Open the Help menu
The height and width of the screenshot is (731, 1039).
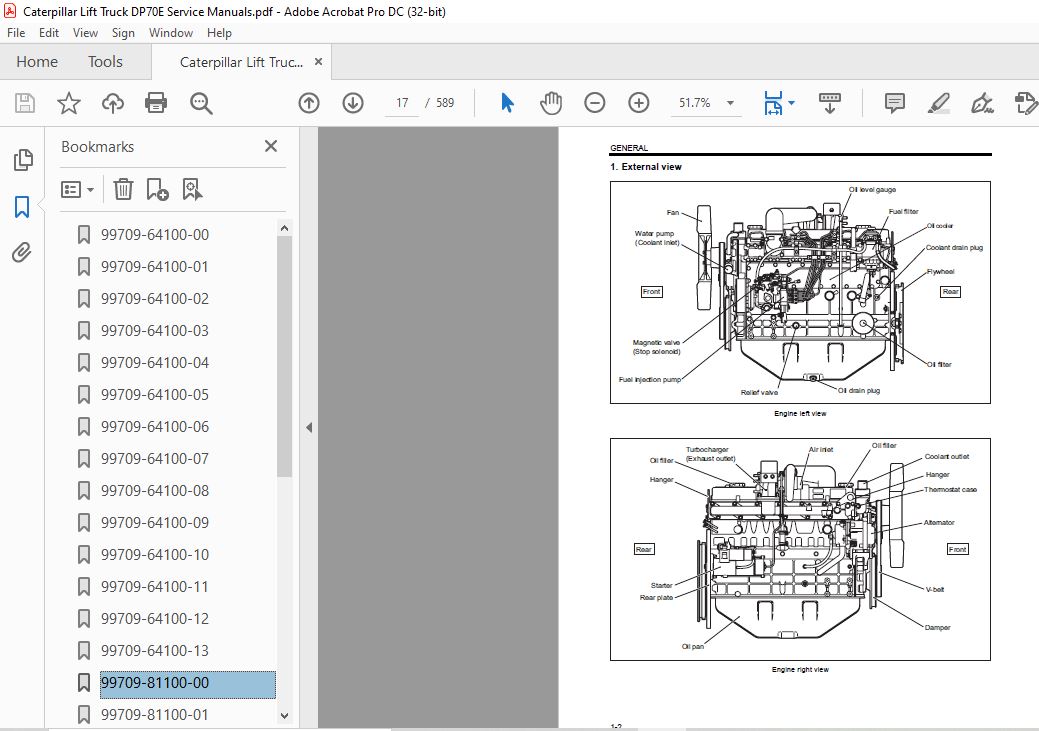tap(219, 32)
